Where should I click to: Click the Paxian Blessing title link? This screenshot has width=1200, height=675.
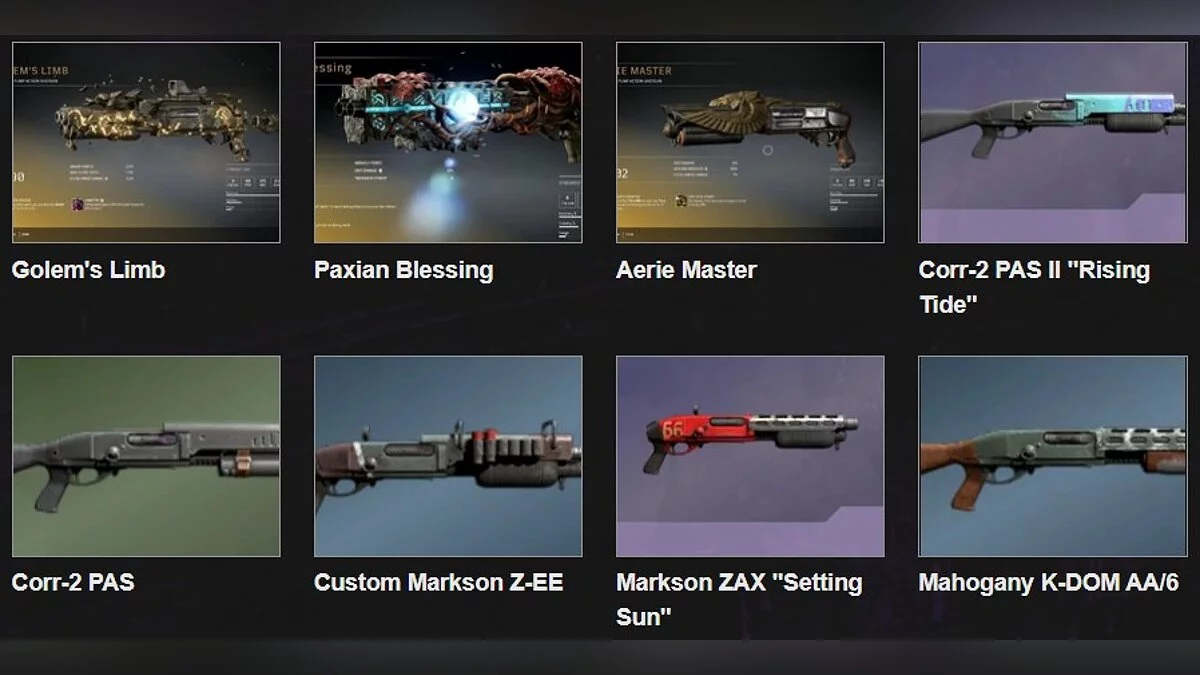point(403,270)
